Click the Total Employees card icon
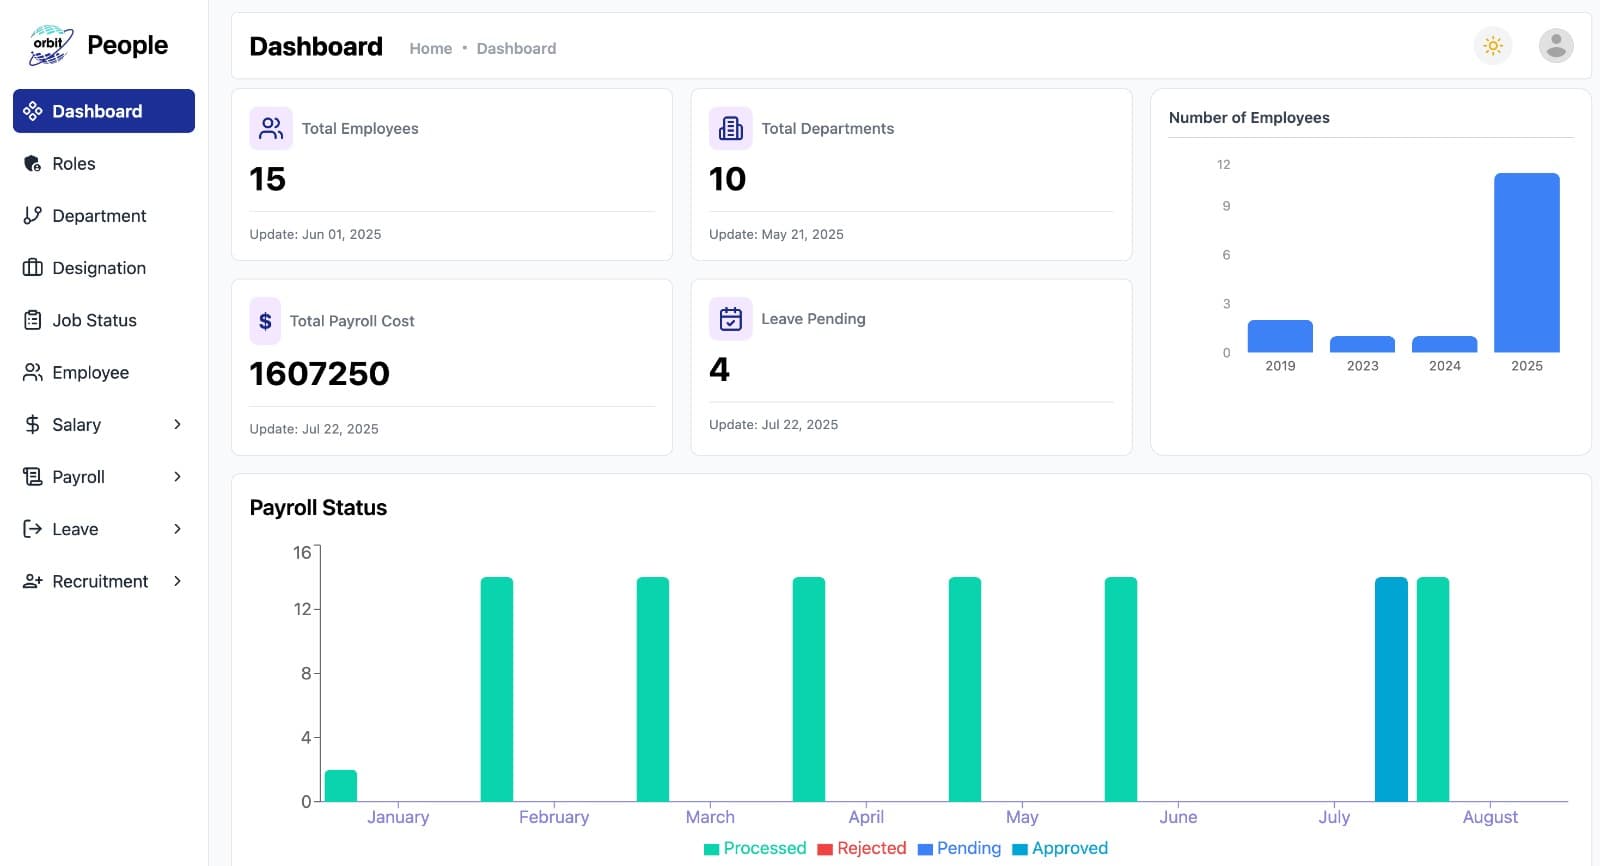 click(x=271, y=128)
